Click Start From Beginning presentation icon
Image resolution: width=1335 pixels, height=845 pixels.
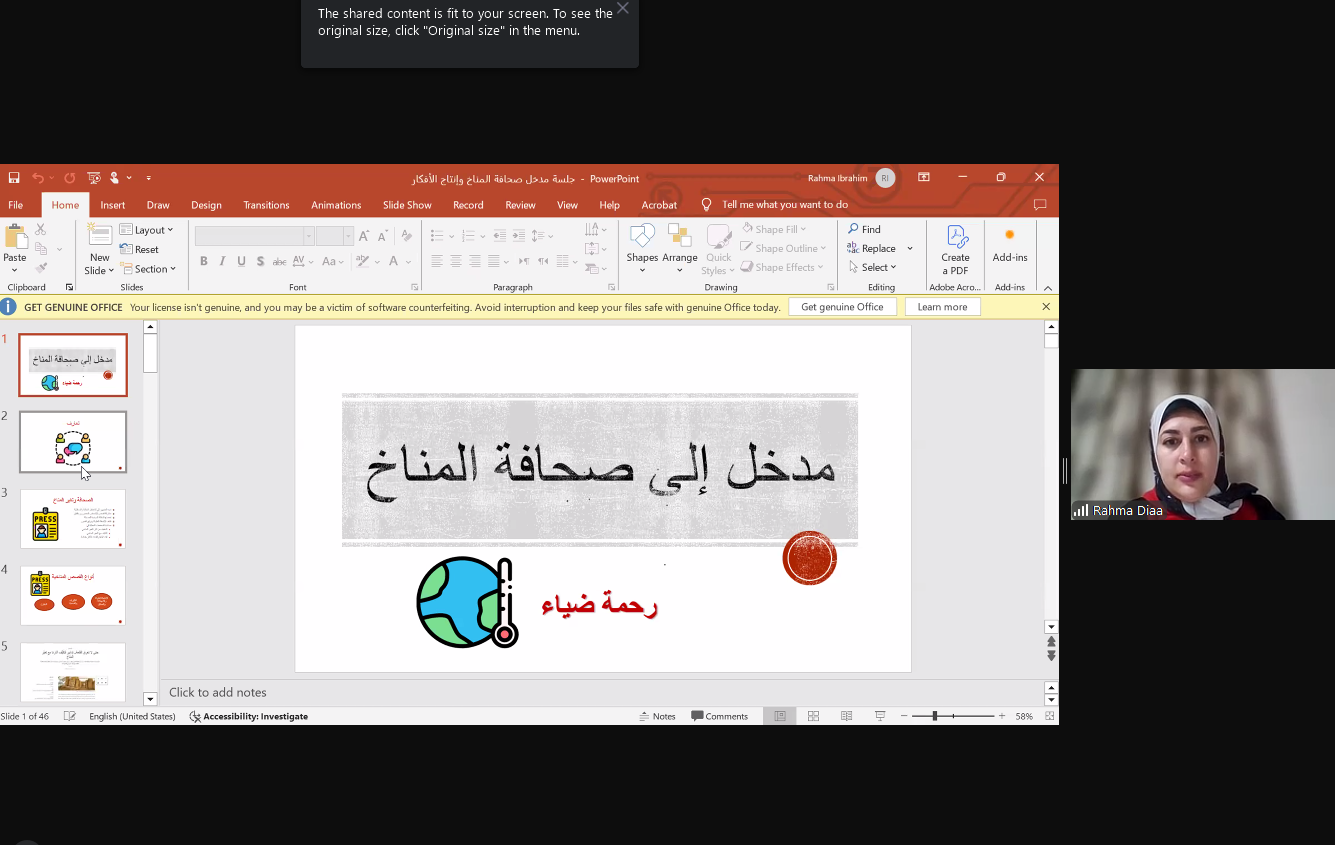pyautogui.click(x=94, y=178)
